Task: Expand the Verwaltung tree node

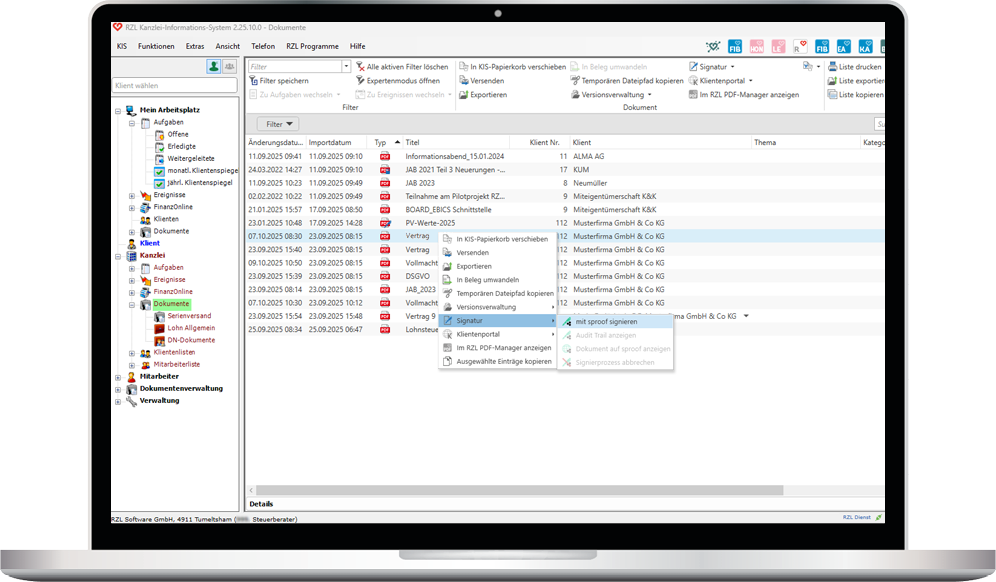Action: coord(118,401)
